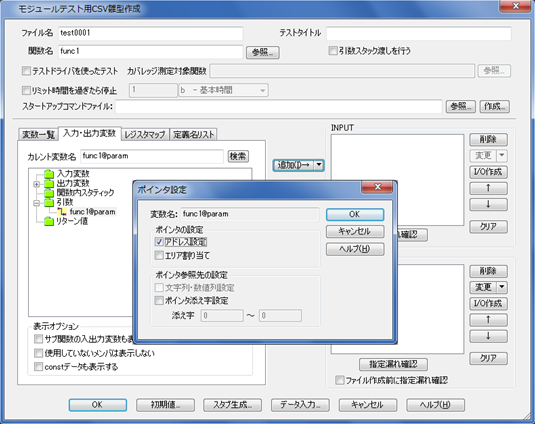Click the 引数 folder icon
535x424 pixels.
click(49, 203)
